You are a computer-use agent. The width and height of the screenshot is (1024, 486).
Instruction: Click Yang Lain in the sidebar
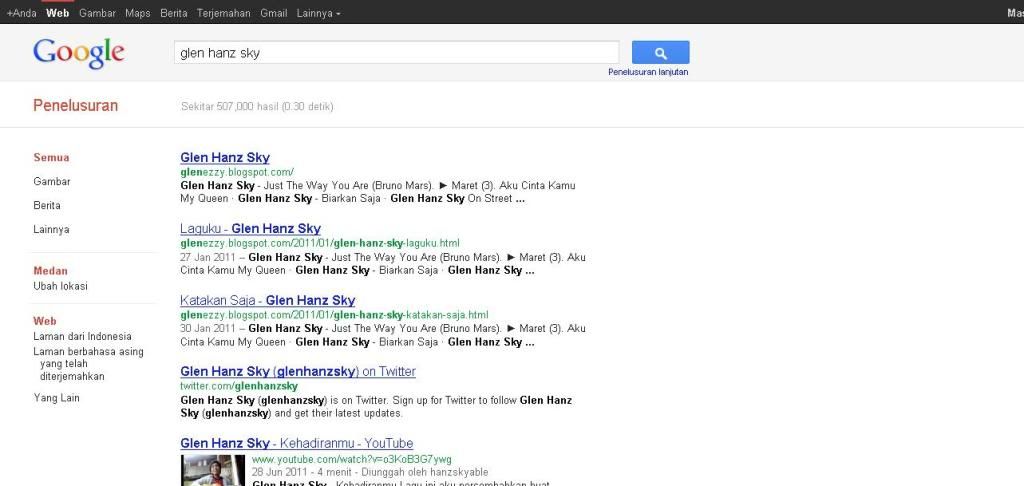(x=56, y=398)
